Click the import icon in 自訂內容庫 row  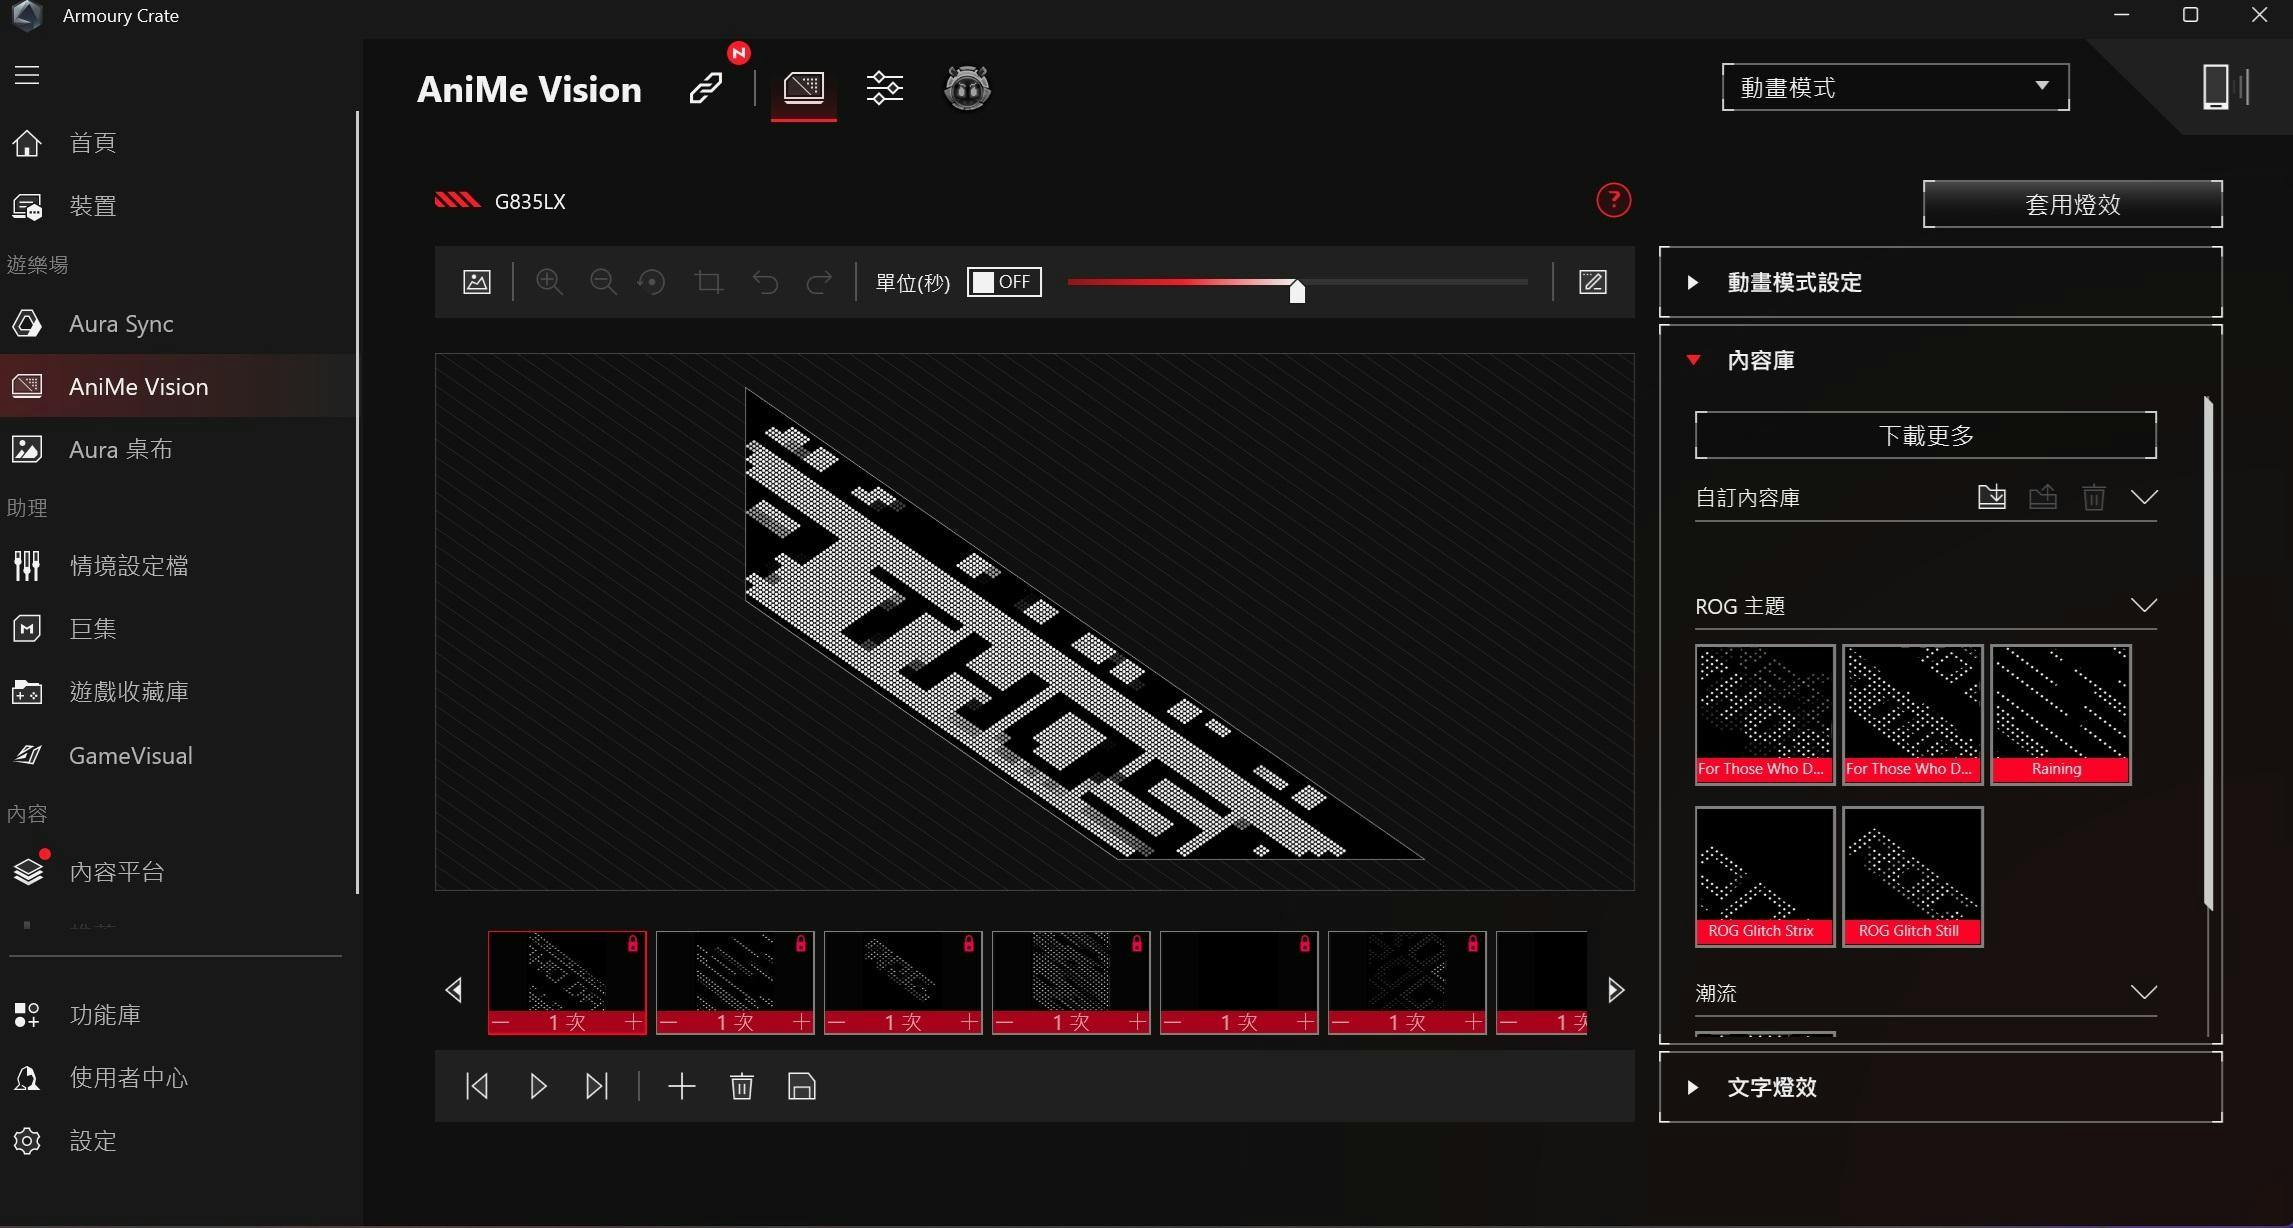1992,497
